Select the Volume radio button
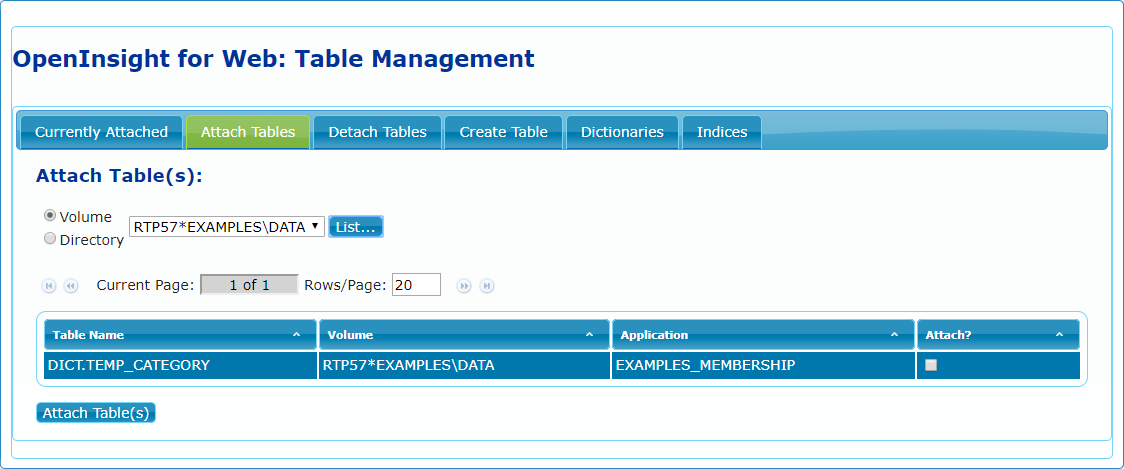 [50, 215]
